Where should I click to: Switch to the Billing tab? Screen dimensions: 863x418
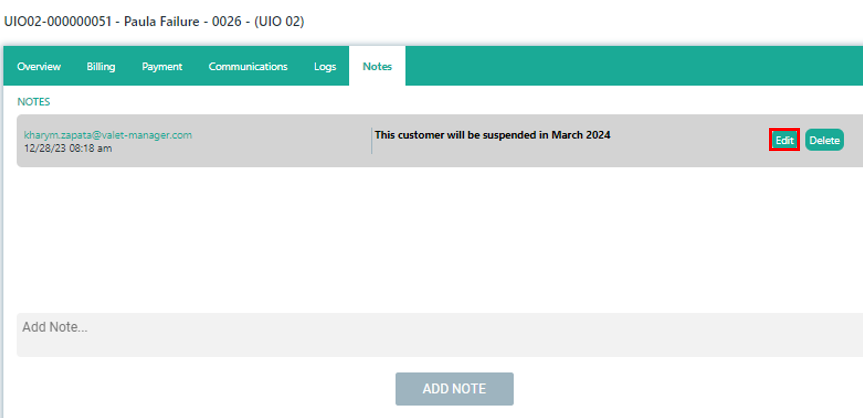click(101, 67)
